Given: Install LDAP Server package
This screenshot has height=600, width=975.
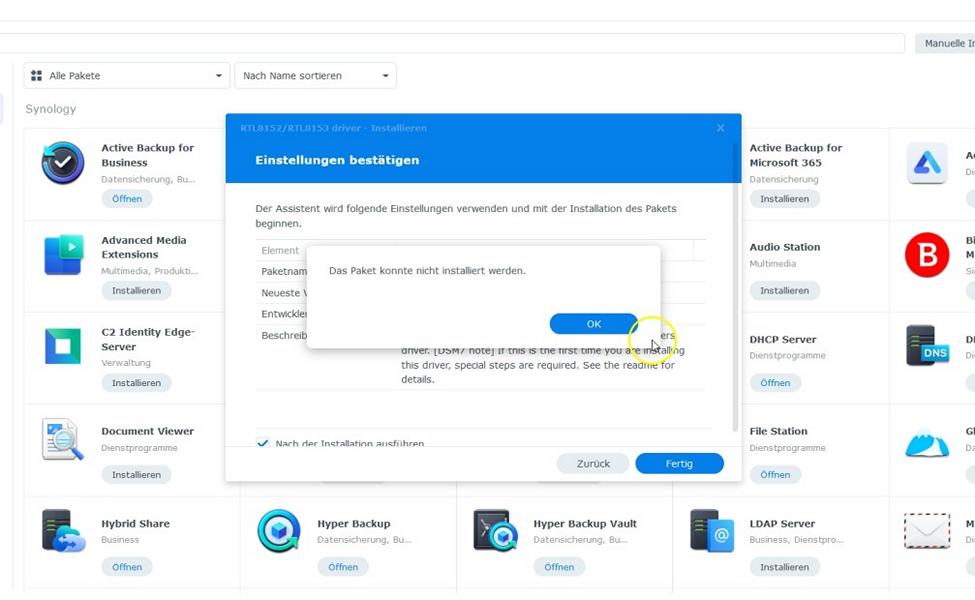Looking at the screenshot, I should [784, 566].
